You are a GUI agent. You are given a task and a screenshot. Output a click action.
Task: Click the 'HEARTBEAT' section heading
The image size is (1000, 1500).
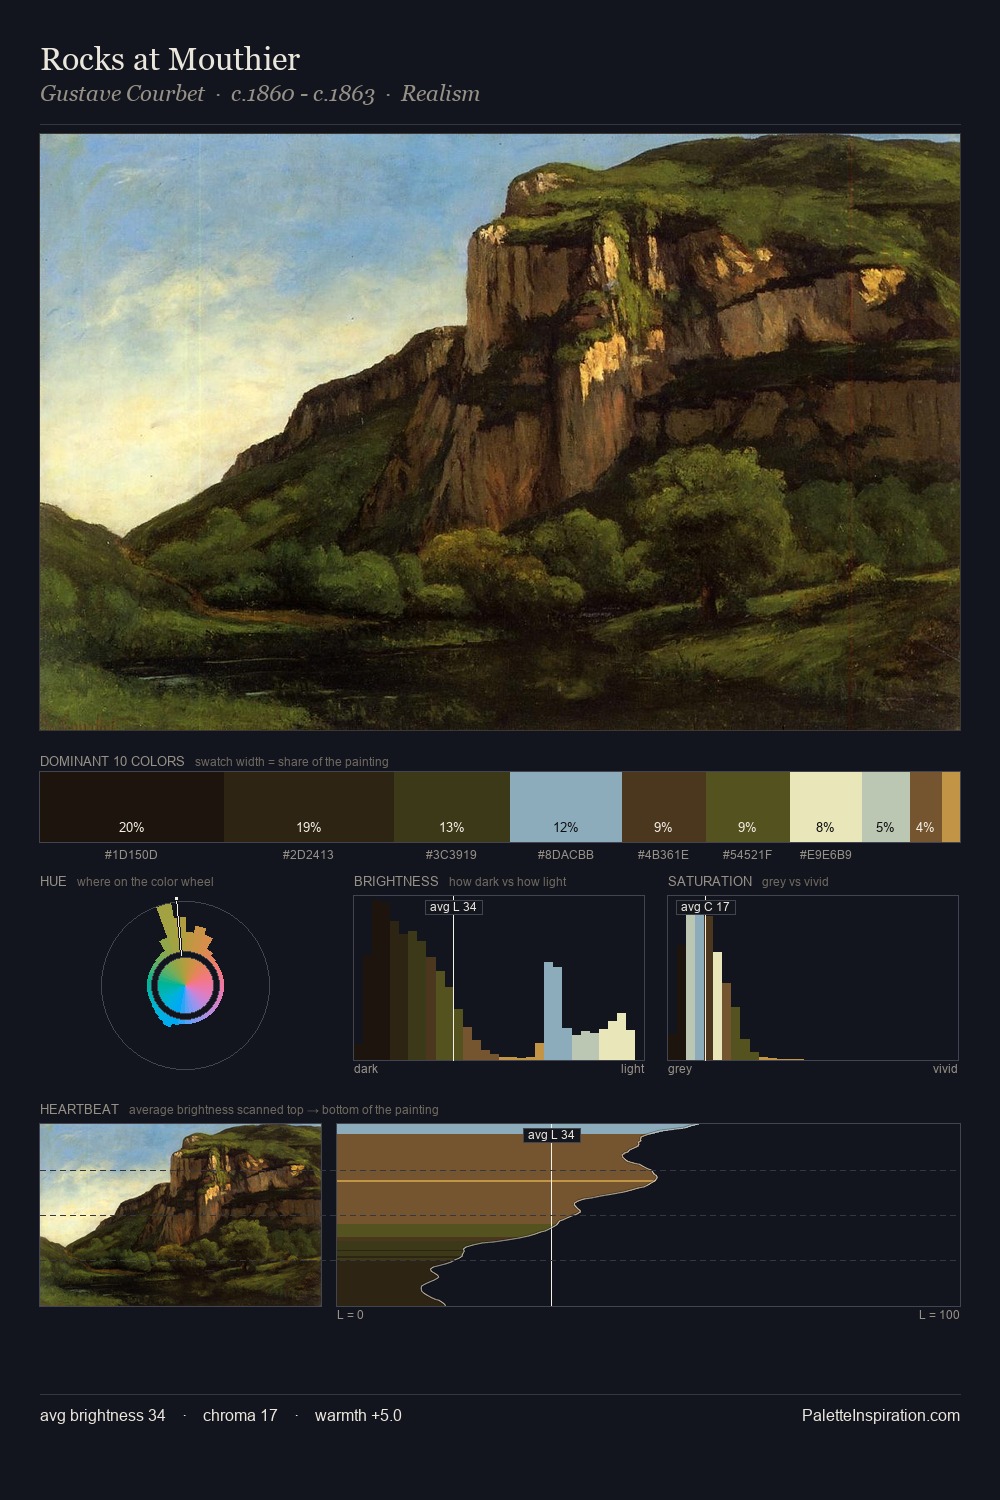tap(79, 1109)
